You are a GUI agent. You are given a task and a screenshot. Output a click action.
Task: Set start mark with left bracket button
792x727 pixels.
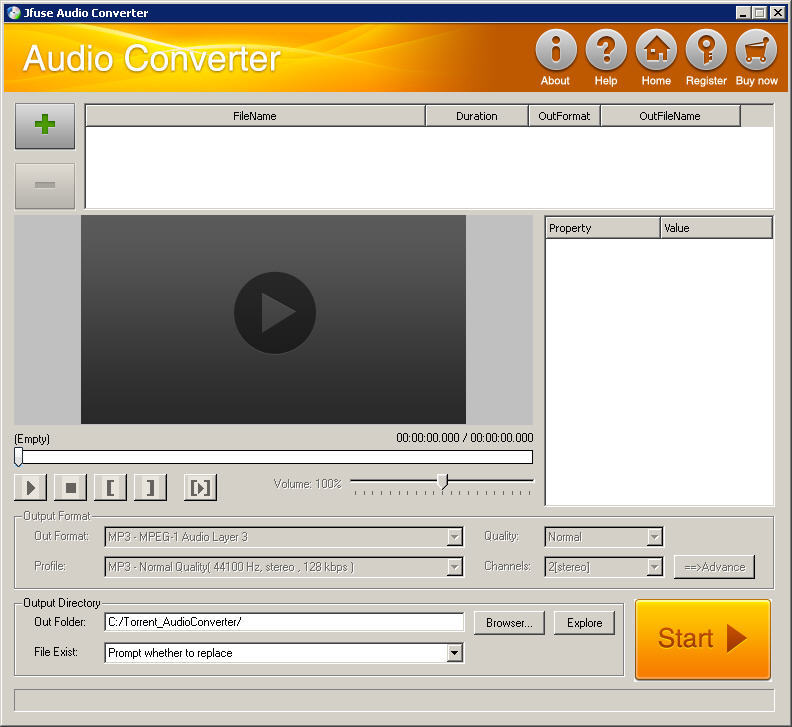(110, 488)
